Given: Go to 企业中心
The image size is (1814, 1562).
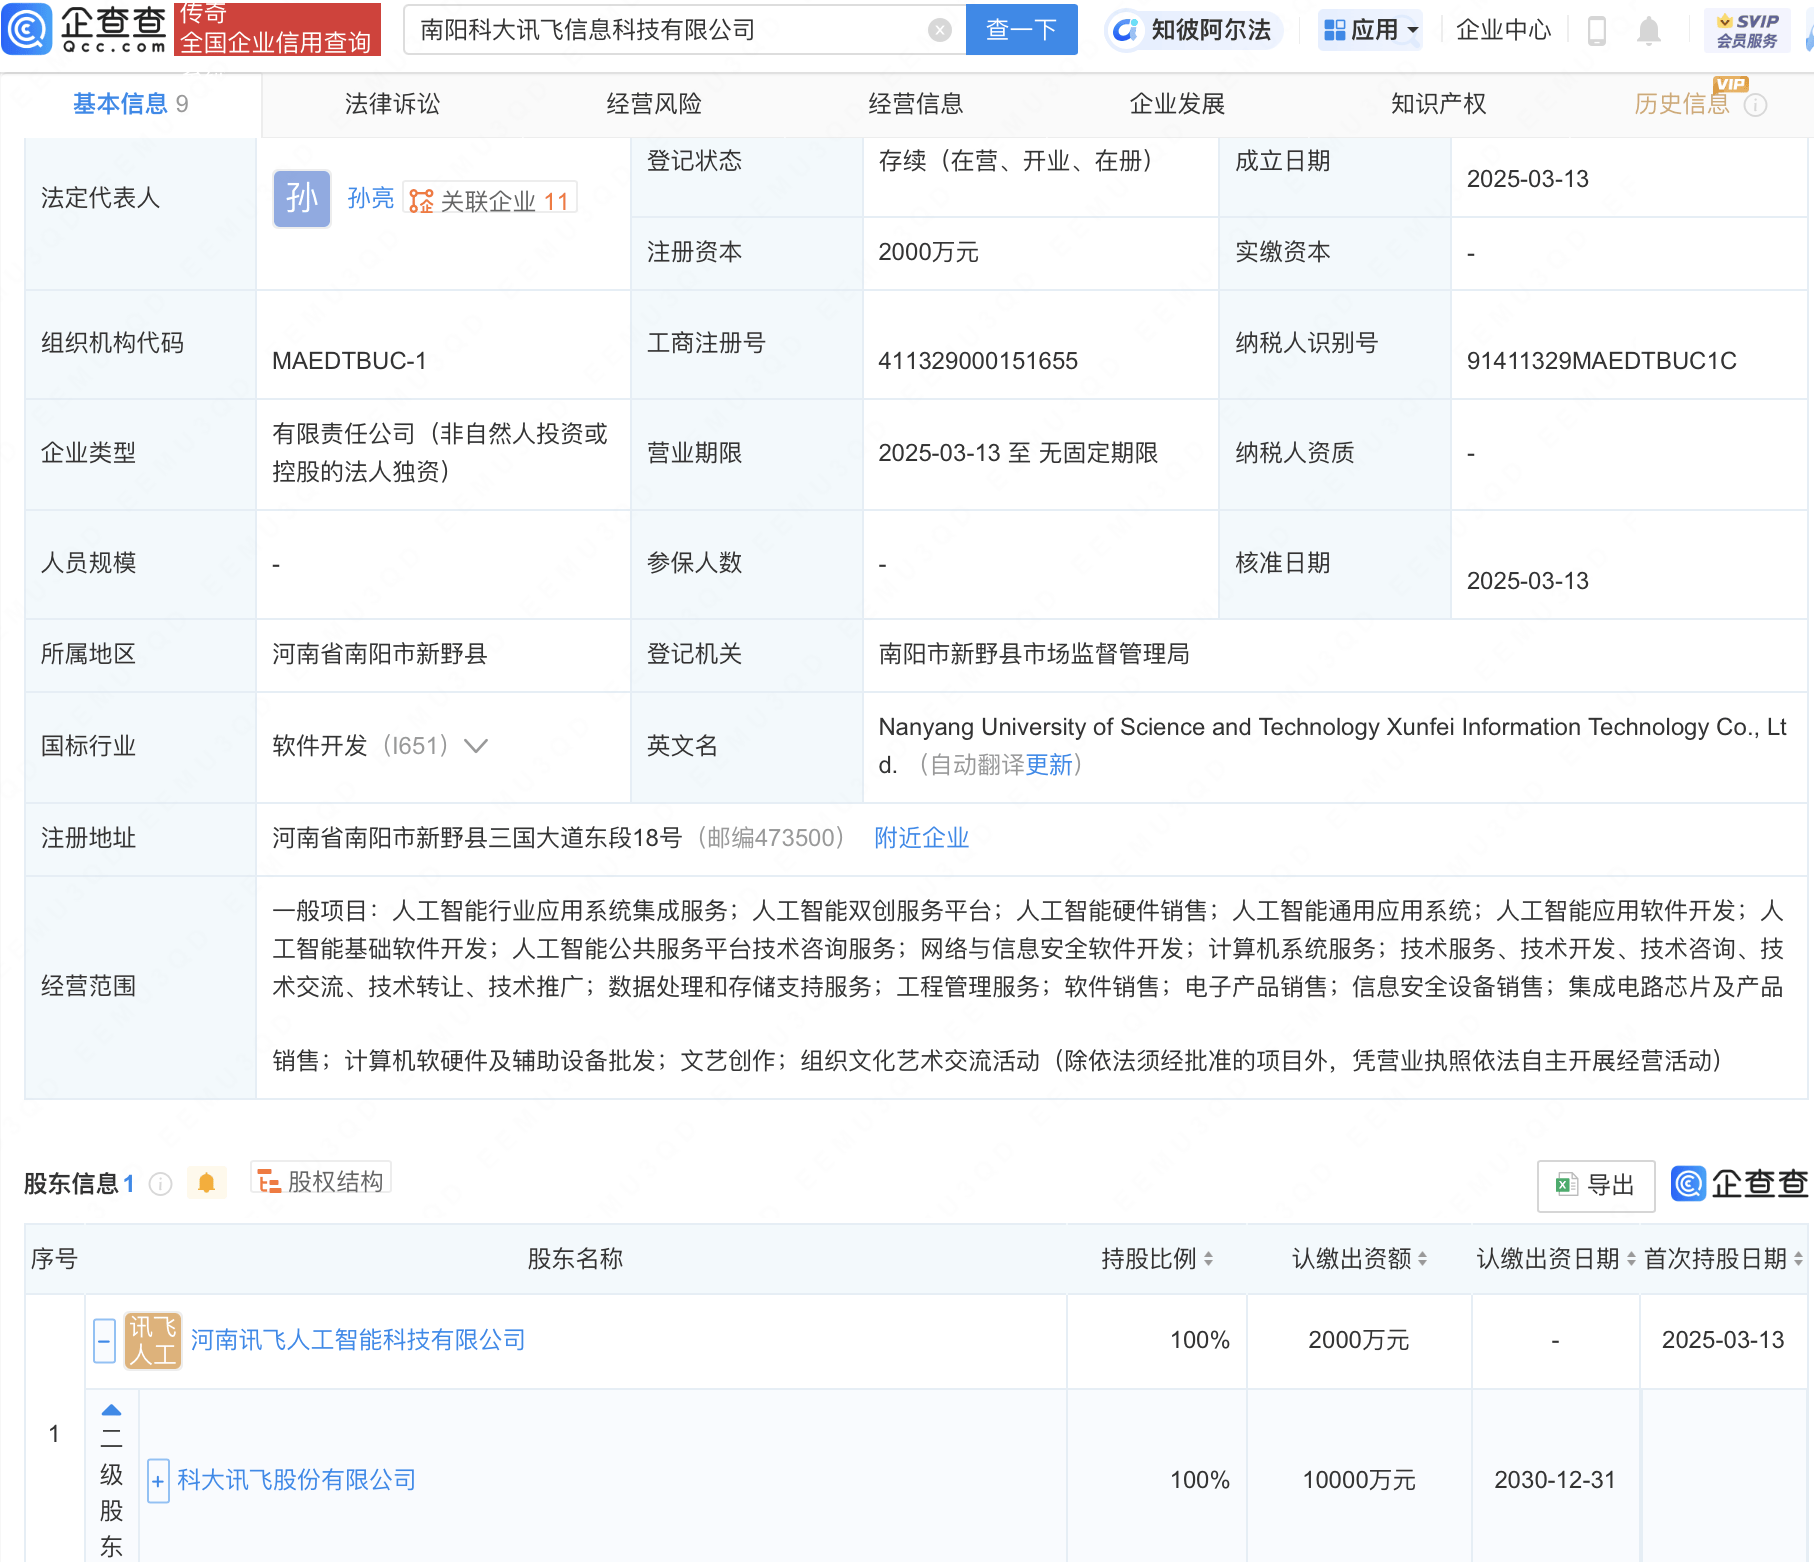Looking at the screenshot, I should [1503, 30].
